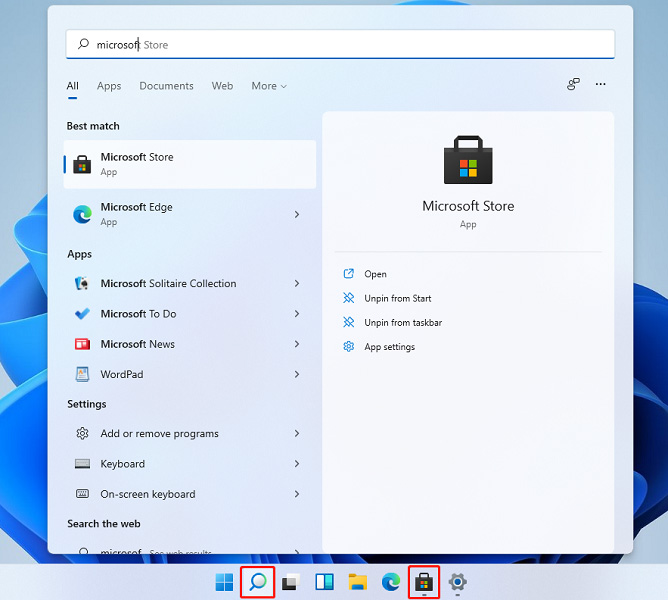Screen dimensions: 668x600
Task: Expand Keyboard setting chevron
Action: 297,464
